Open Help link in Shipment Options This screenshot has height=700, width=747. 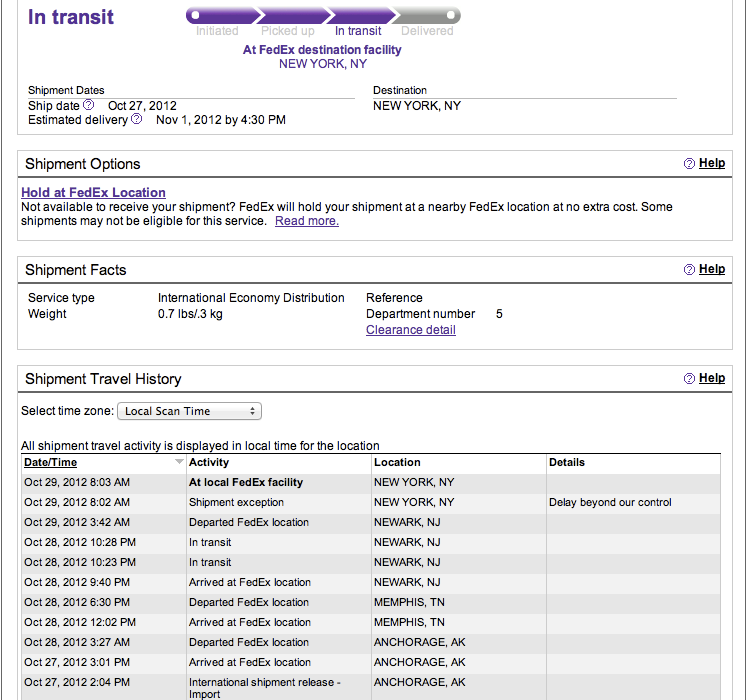712,163
